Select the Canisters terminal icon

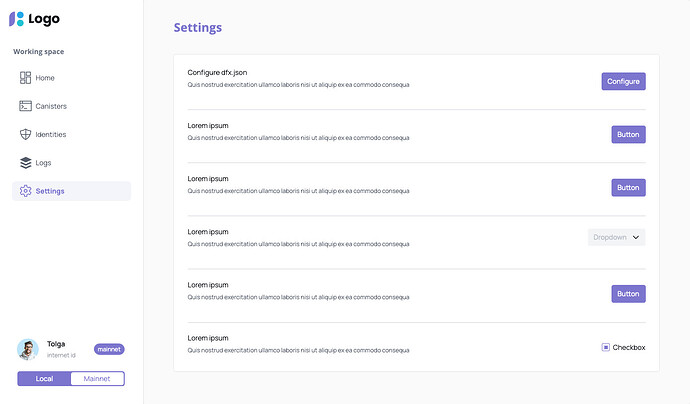[x=26, y=106]
